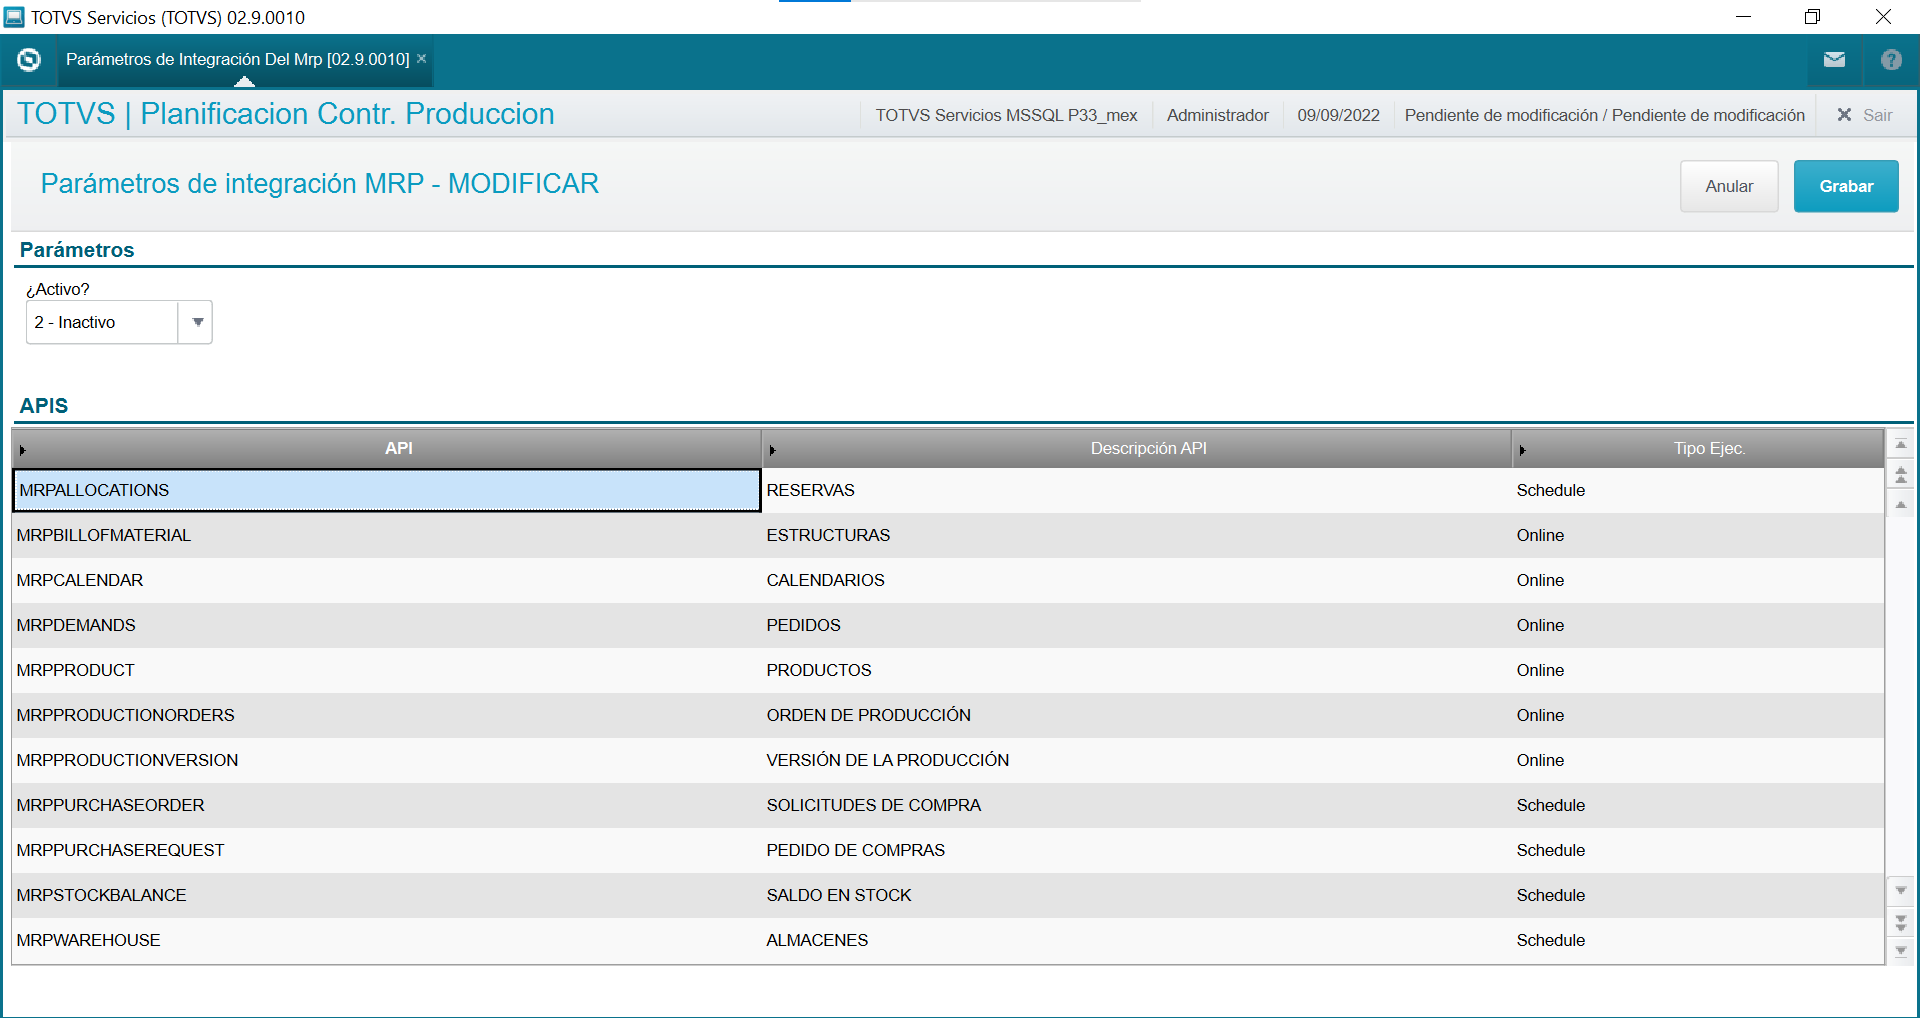1920x1018 pixels.
Task: Click the TOTVS Servicios MSSQL P33_mex label
Action: point(1006,115)
